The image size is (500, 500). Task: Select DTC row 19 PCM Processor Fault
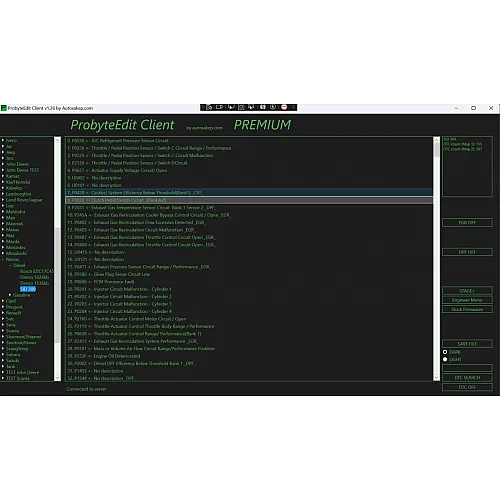(x=249, y=282)
